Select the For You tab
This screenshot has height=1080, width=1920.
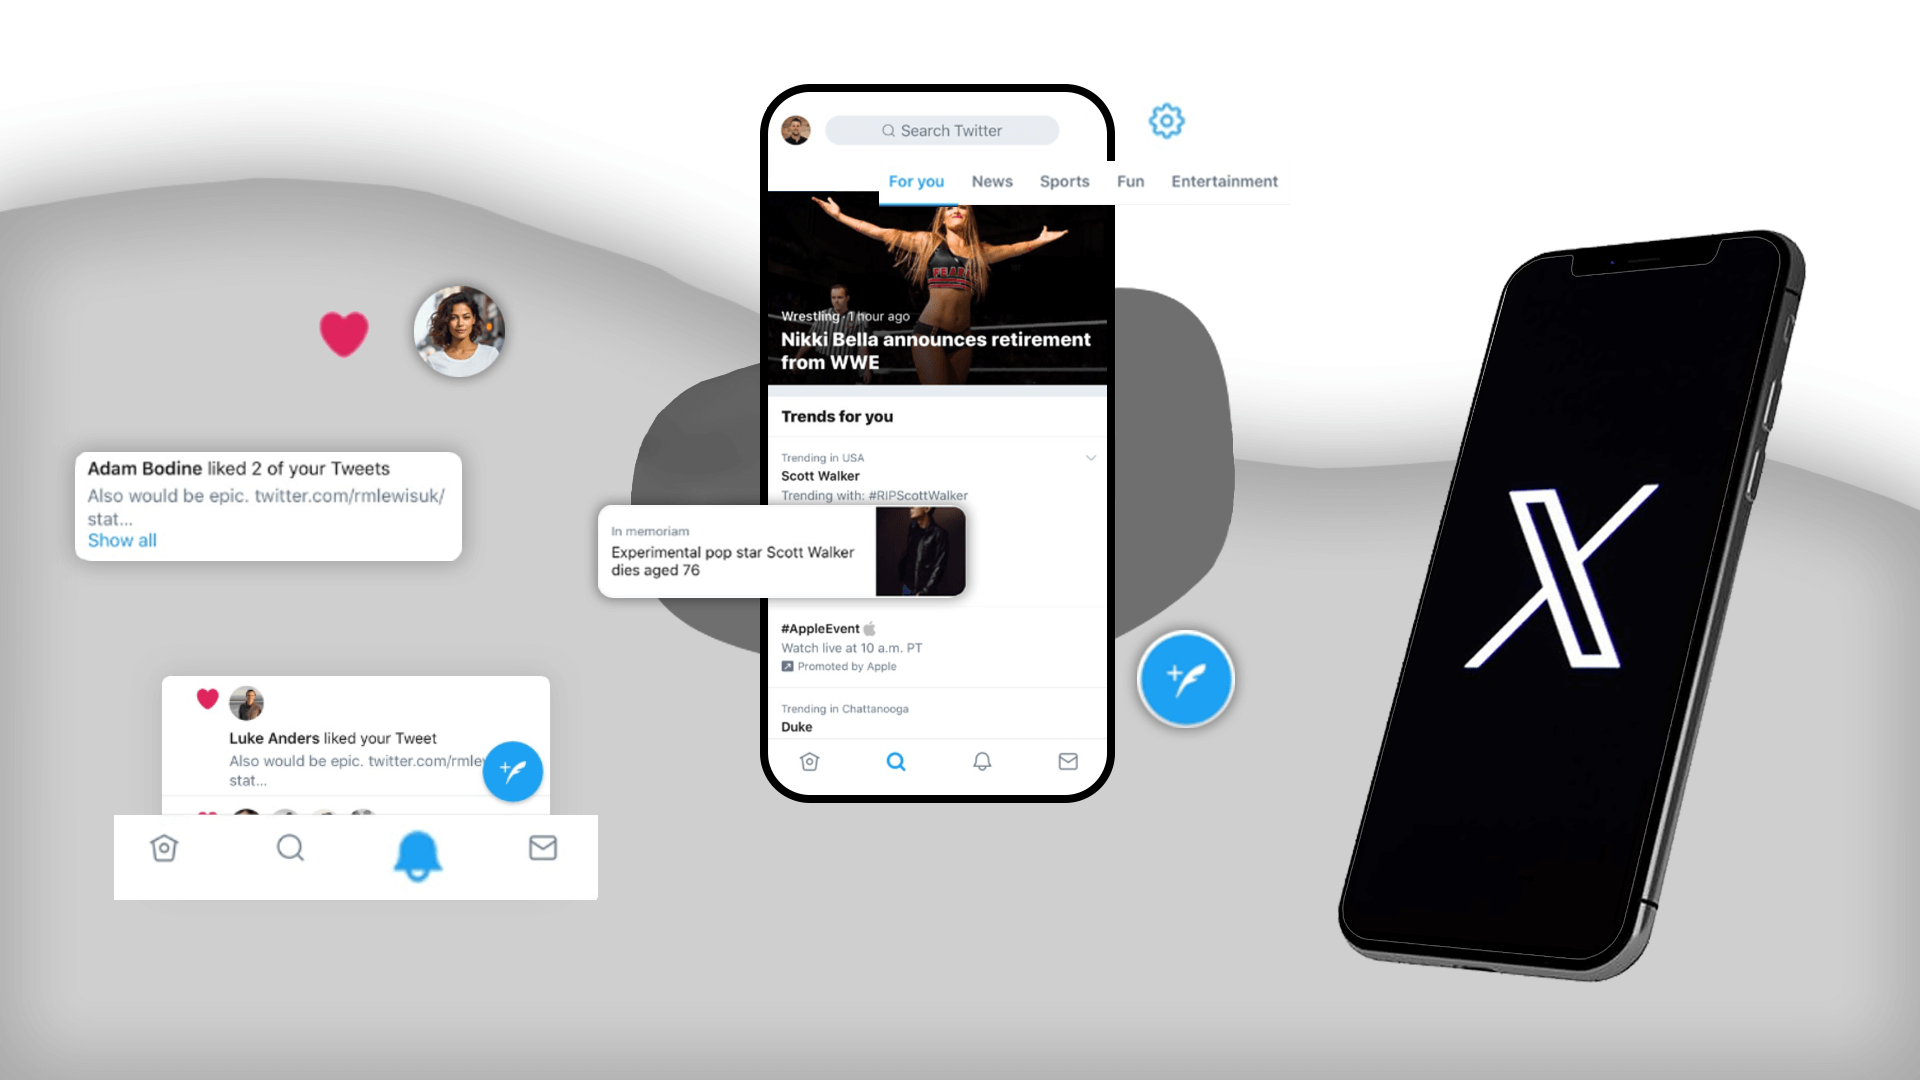[x=915, y=181]
